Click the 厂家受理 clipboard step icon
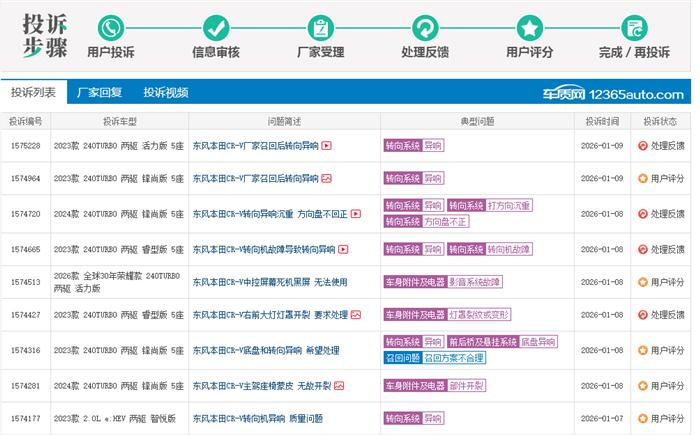This screenshot has width=700, height=435. point(320,27)
